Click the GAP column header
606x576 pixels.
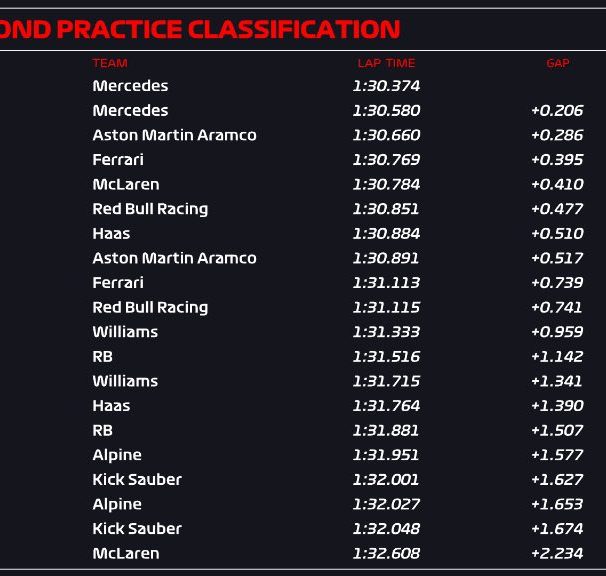558,63
